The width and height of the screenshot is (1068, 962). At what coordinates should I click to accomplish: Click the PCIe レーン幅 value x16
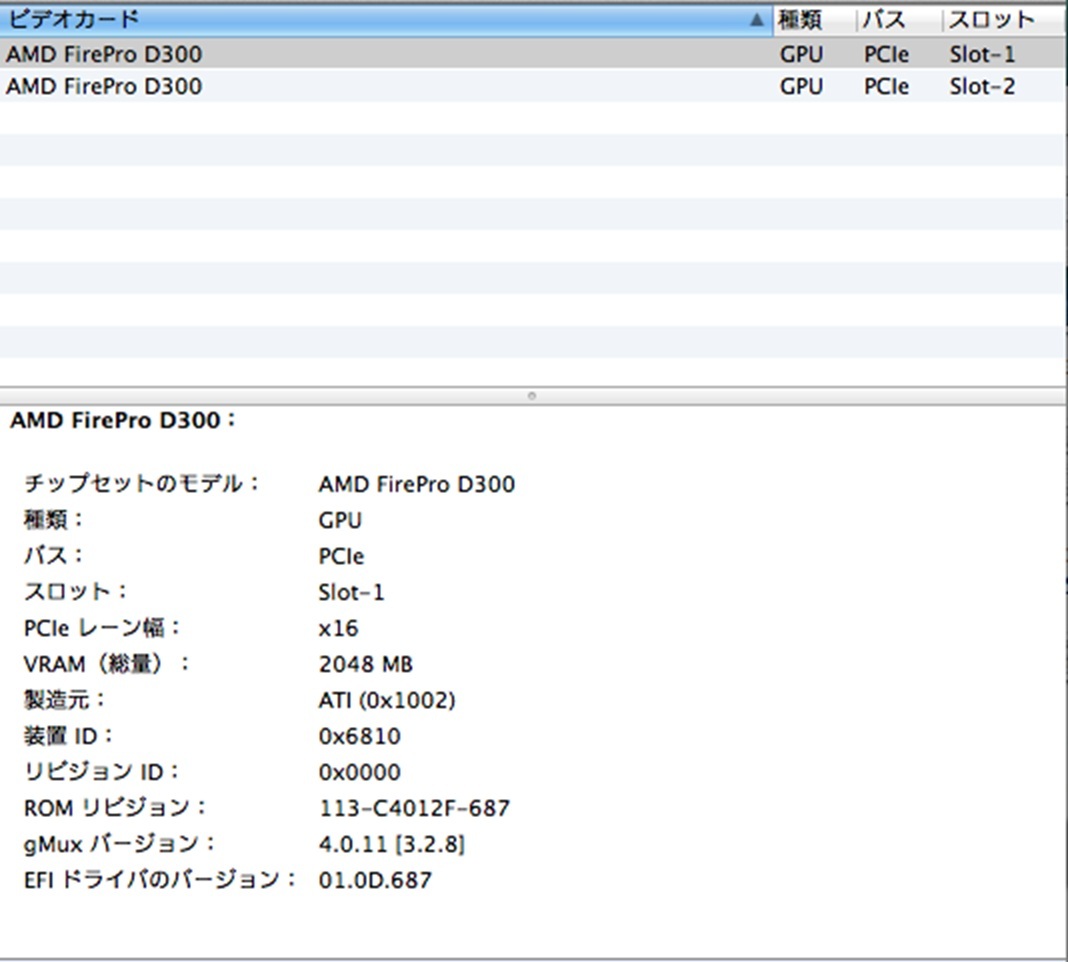pos(338,628)
